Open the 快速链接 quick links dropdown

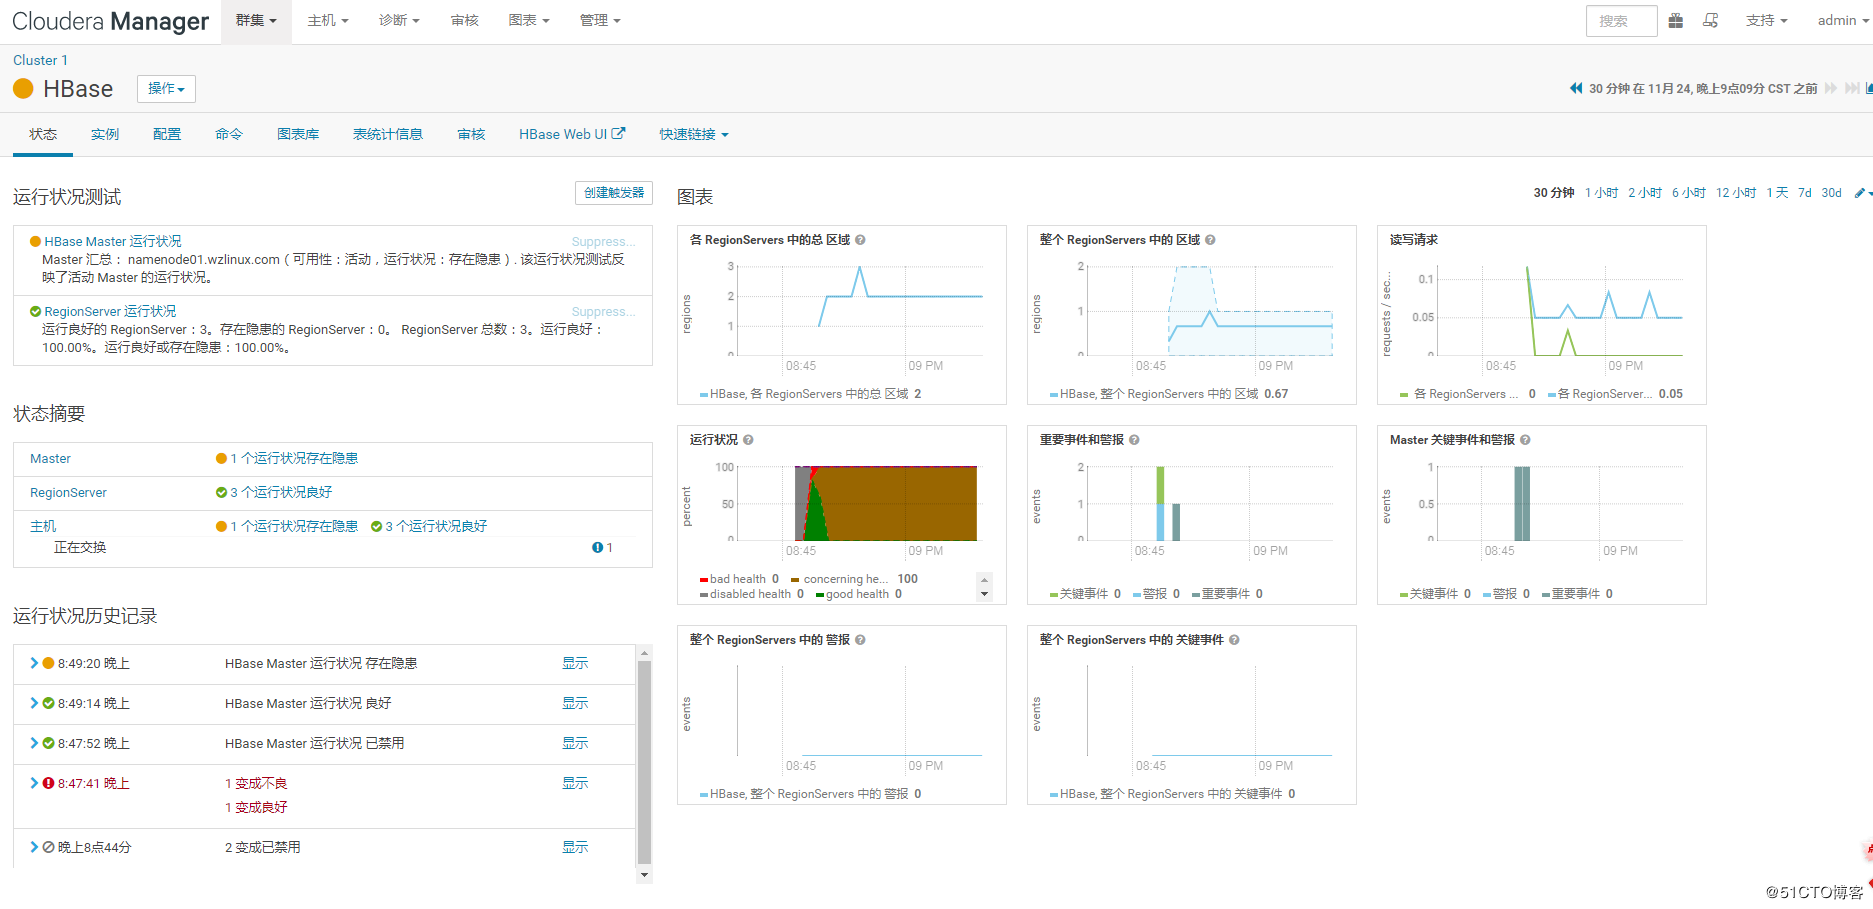coord(693,134)
